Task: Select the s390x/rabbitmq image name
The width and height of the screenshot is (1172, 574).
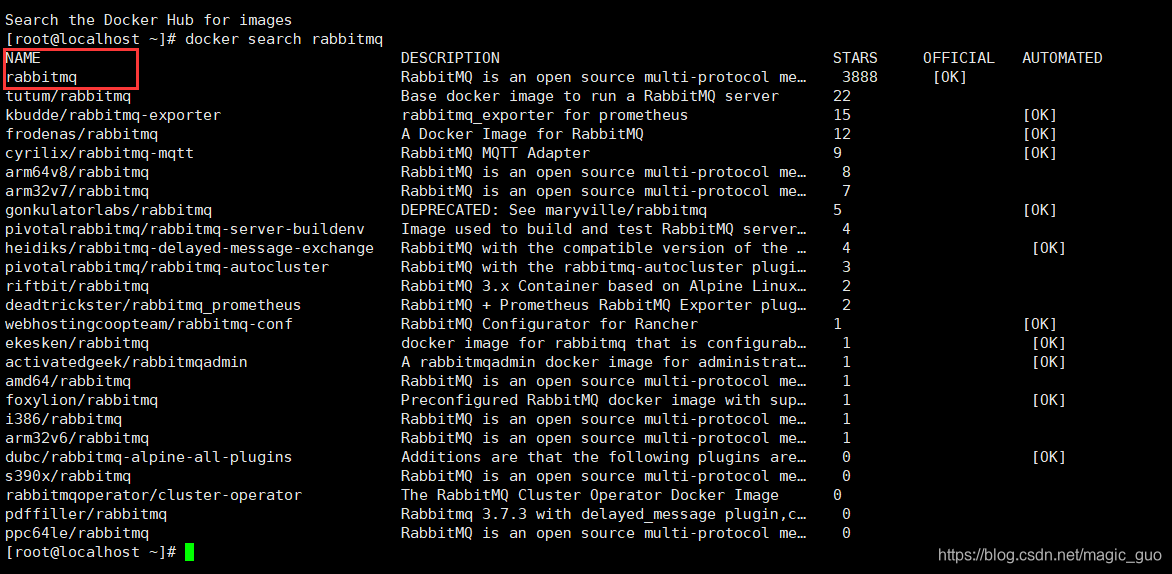Action: coord(68,476)
